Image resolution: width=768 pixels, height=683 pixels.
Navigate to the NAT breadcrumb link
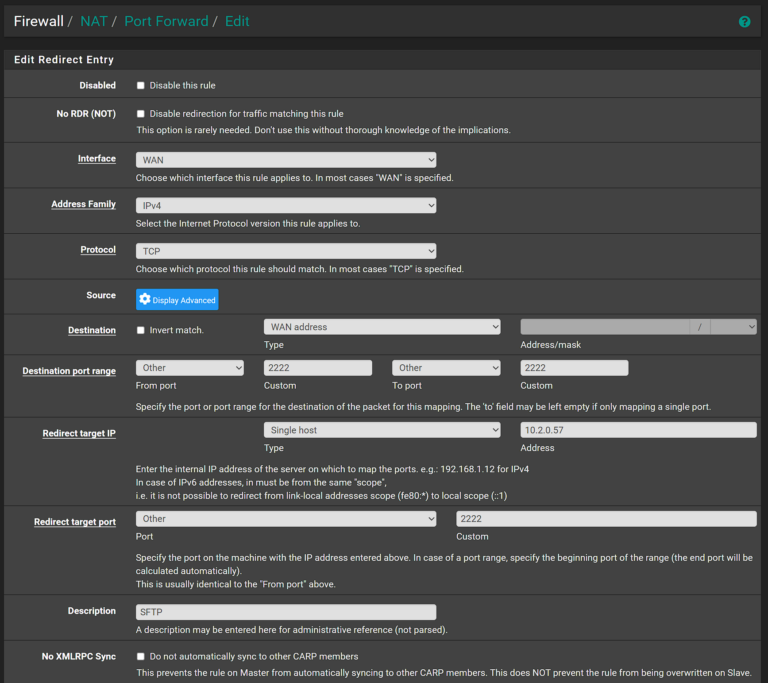pos(93,21)
